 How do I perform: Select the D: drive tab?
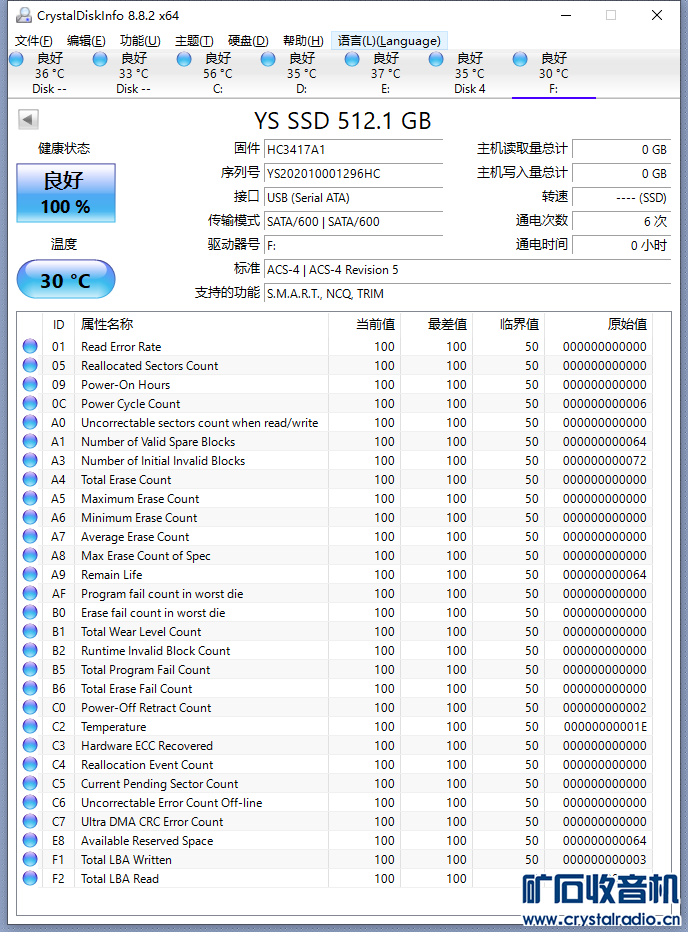pyautogui.click(x=301, y=74)
